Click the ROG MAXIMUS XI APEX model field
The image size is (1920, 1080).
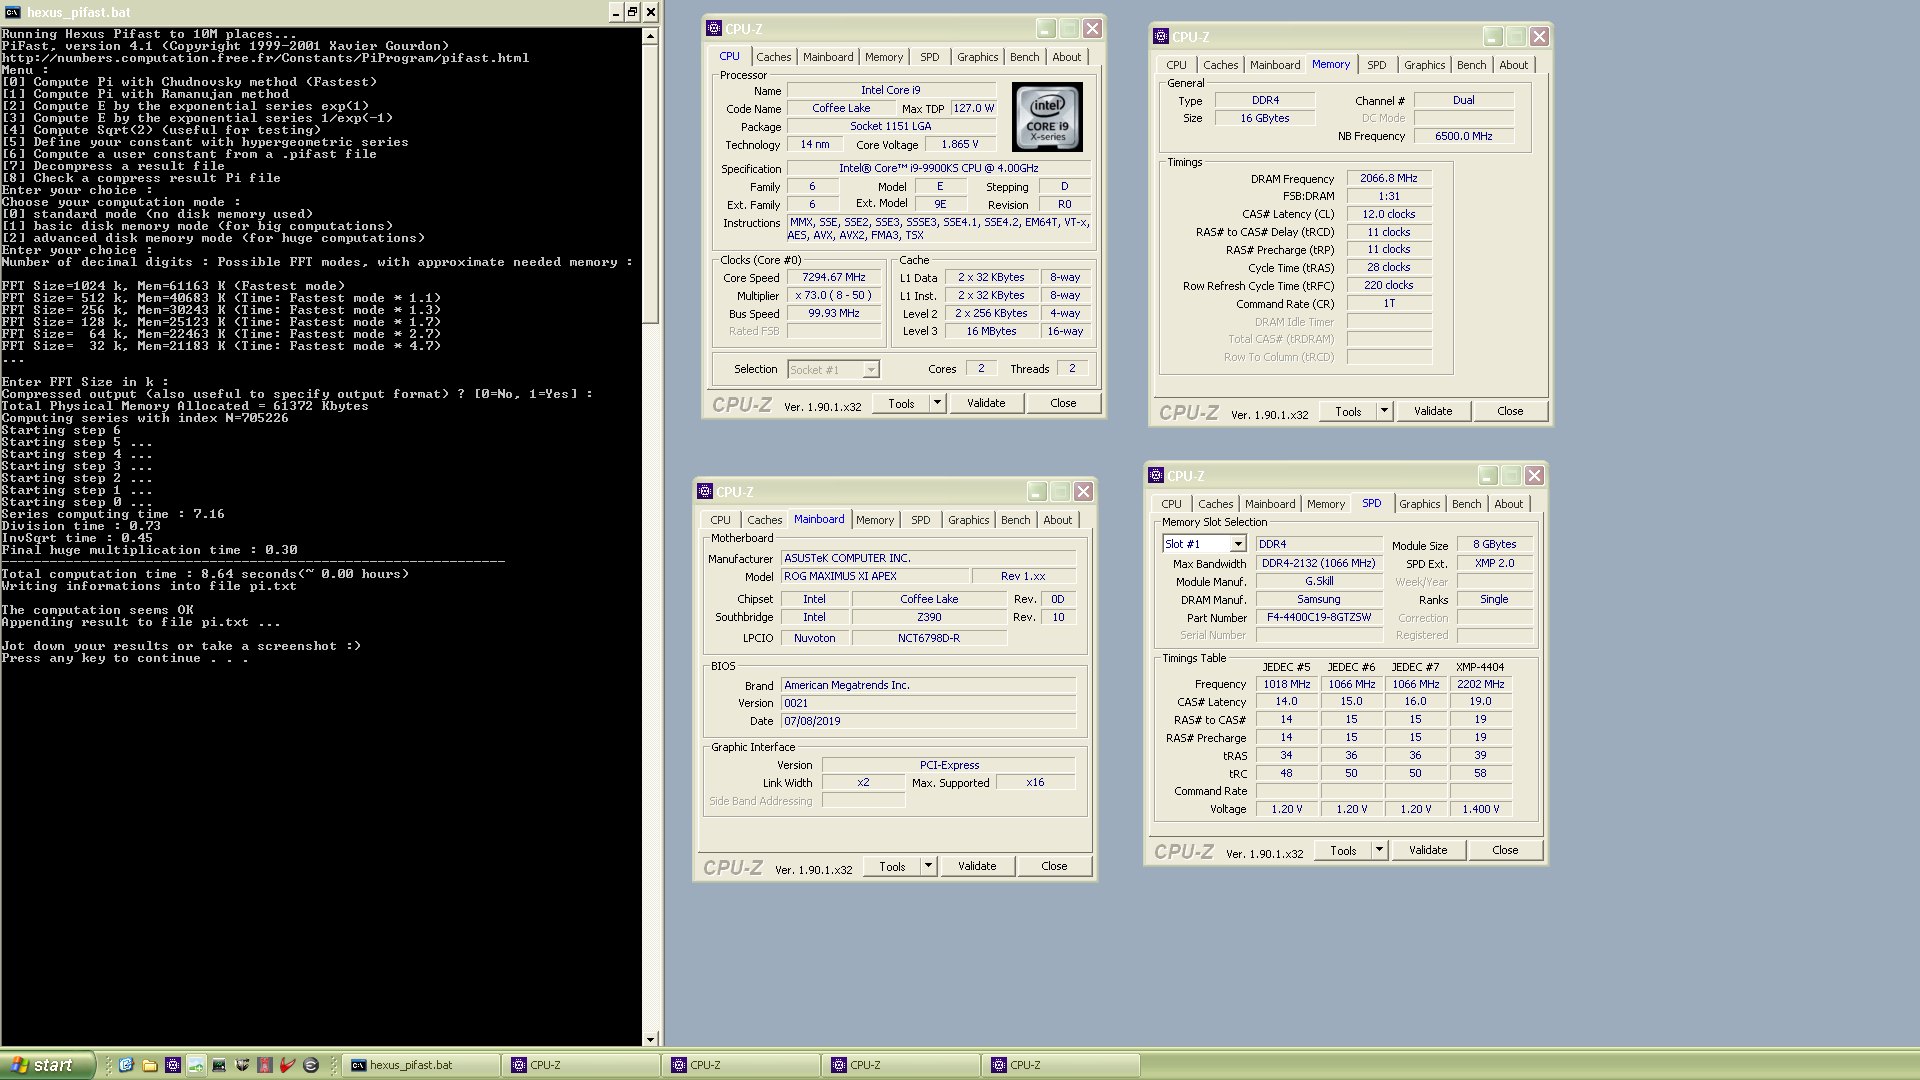point(875,576)
